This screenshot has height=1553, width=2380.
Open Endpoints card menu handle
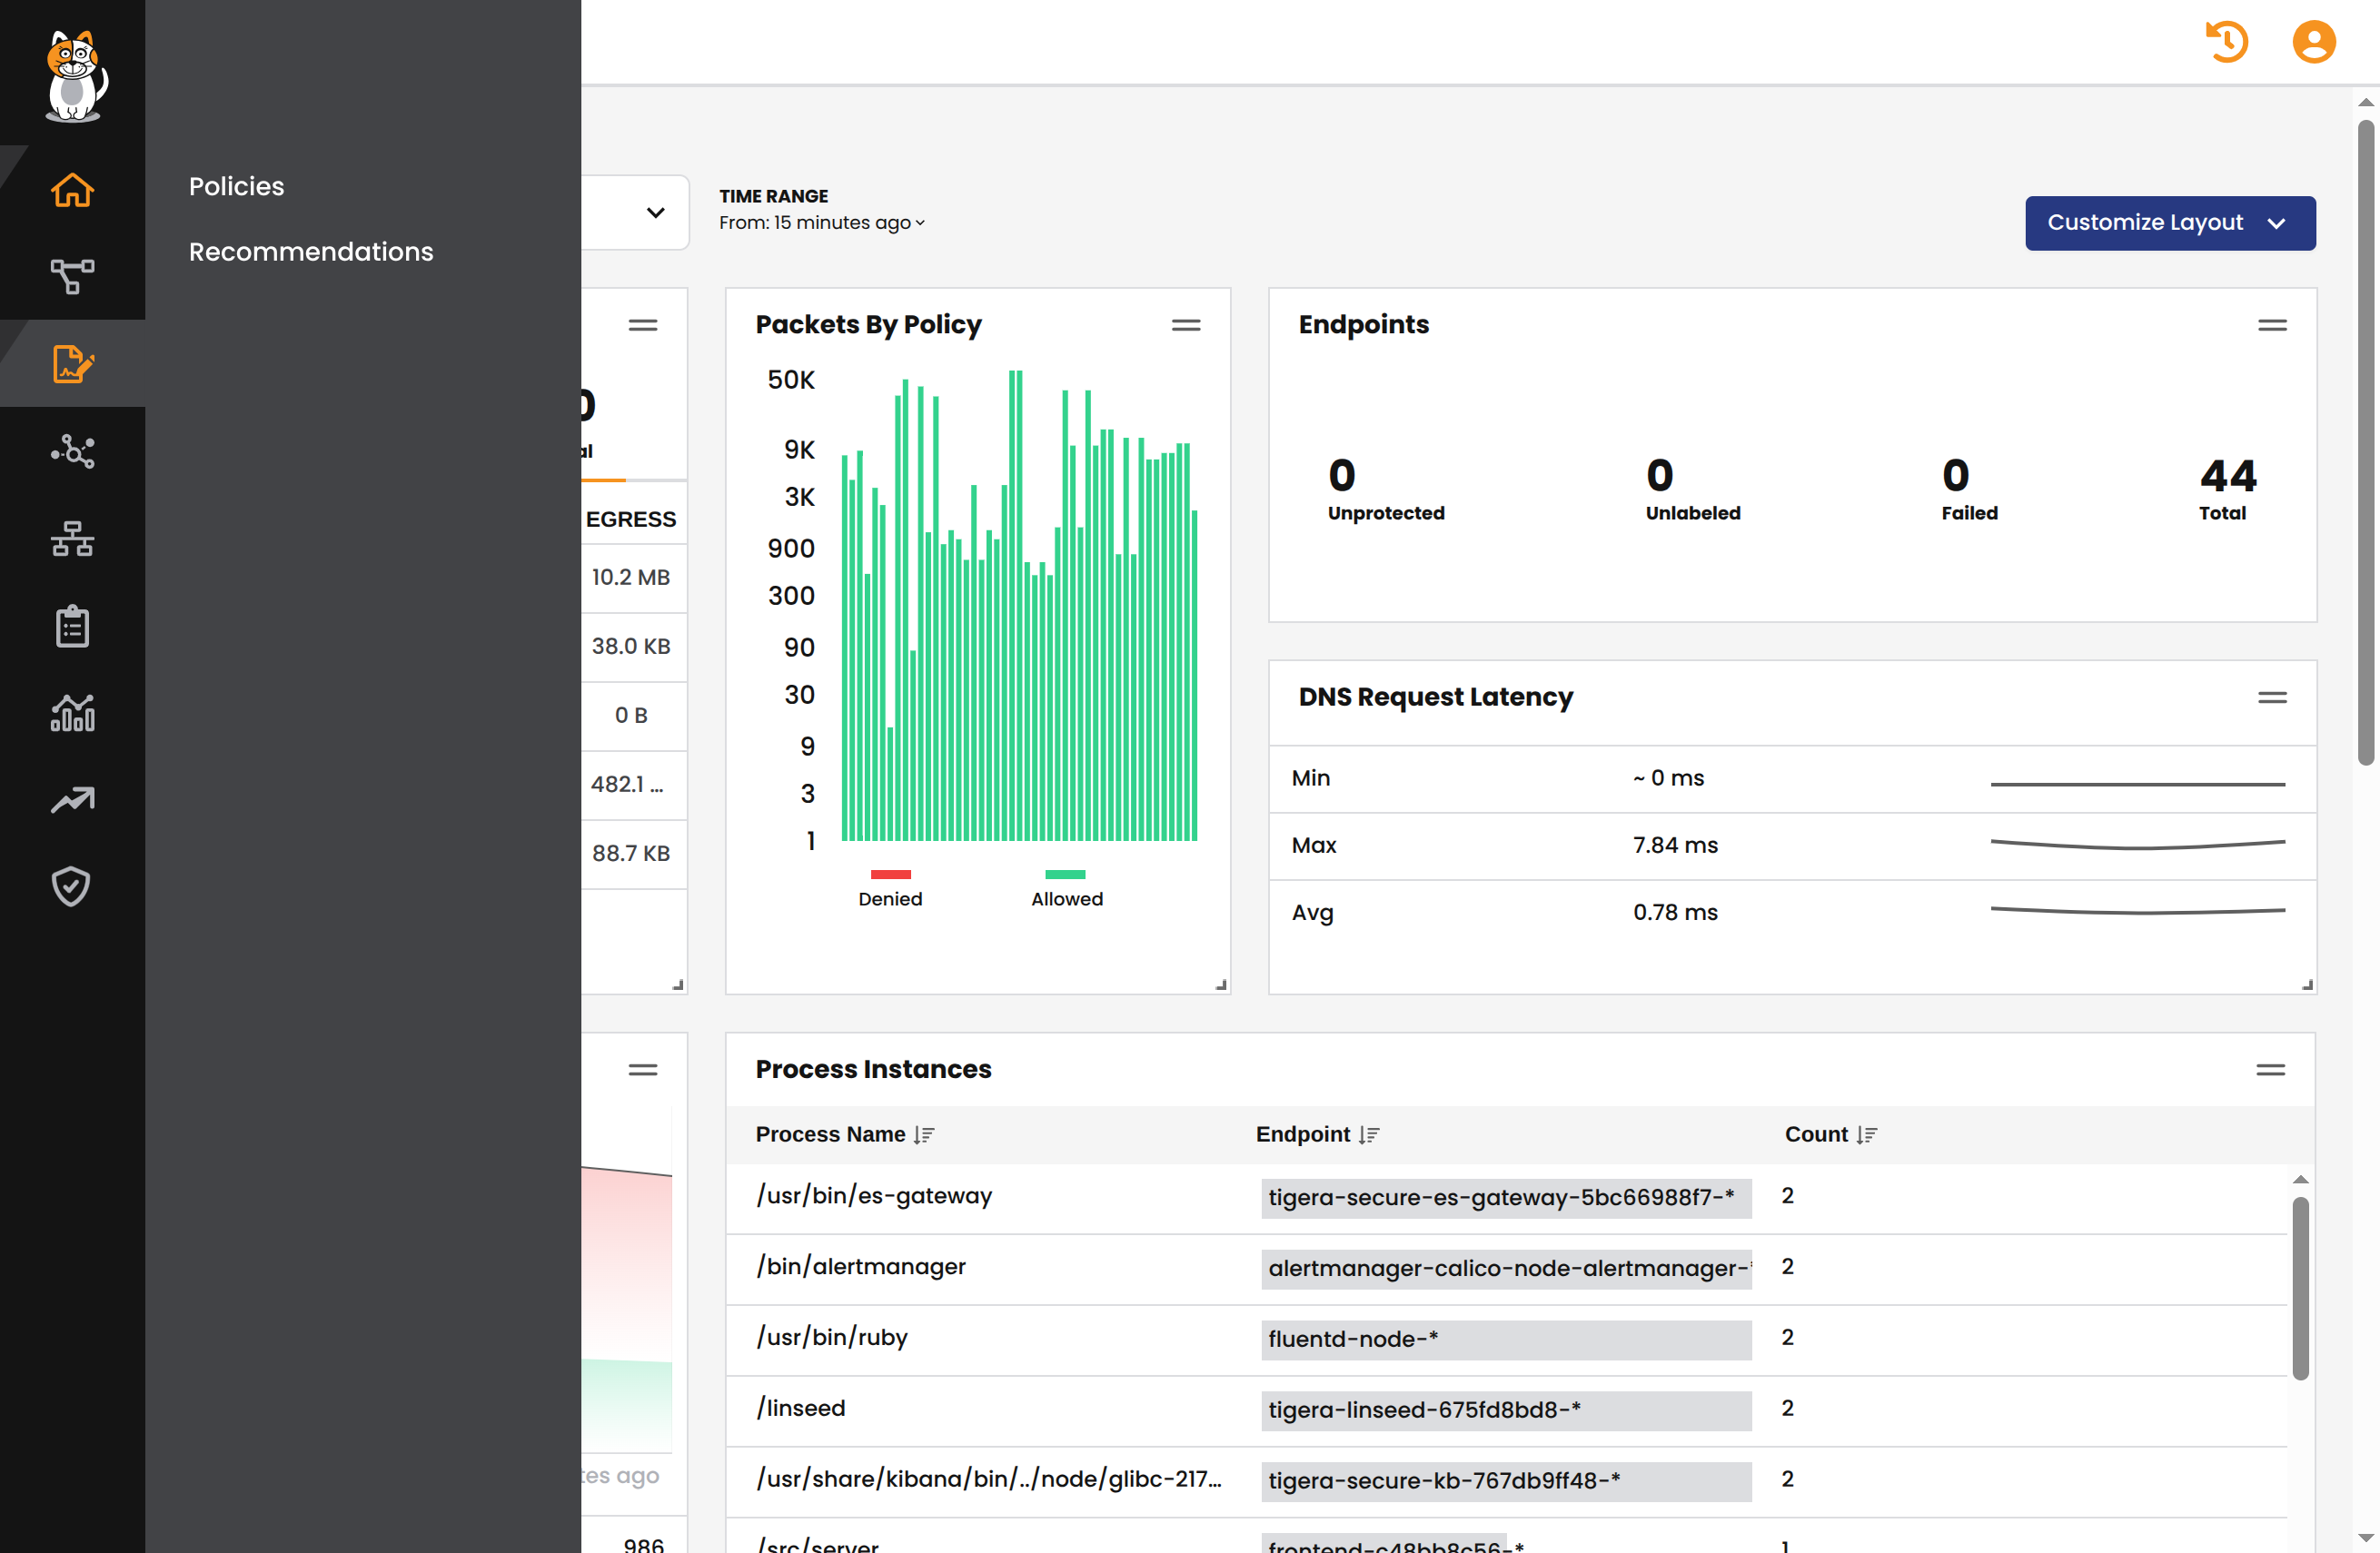tap(2272, 325)
